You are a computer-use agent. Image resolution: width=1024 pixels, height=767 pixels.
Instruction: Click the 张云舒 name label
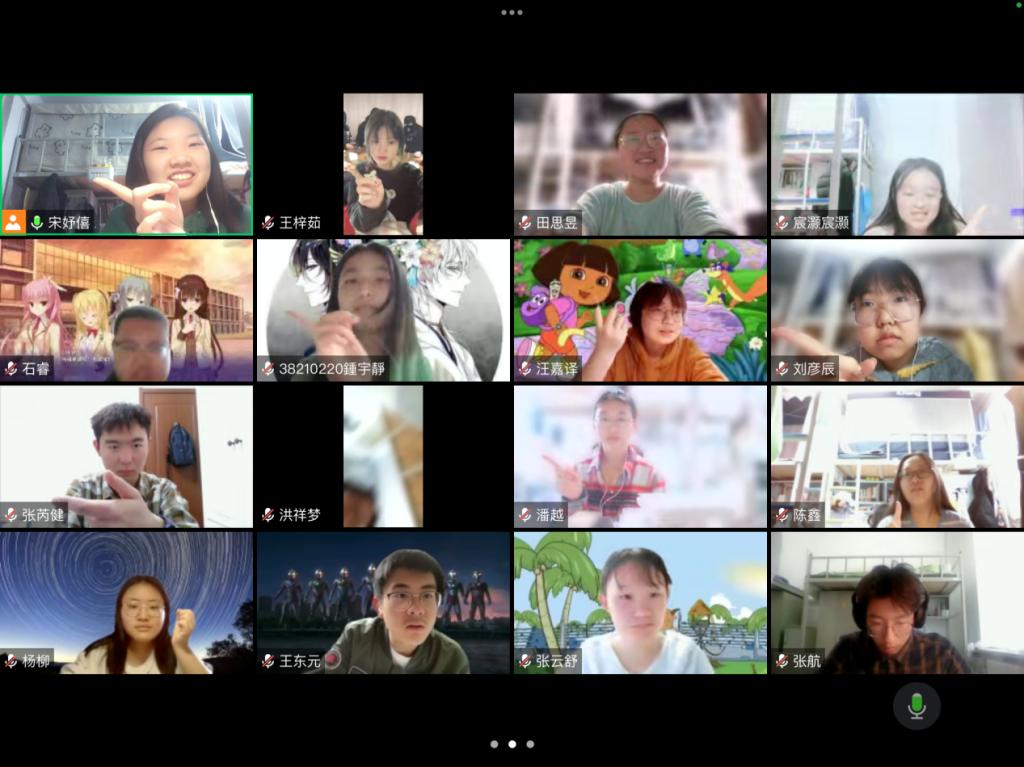point(556,661)
